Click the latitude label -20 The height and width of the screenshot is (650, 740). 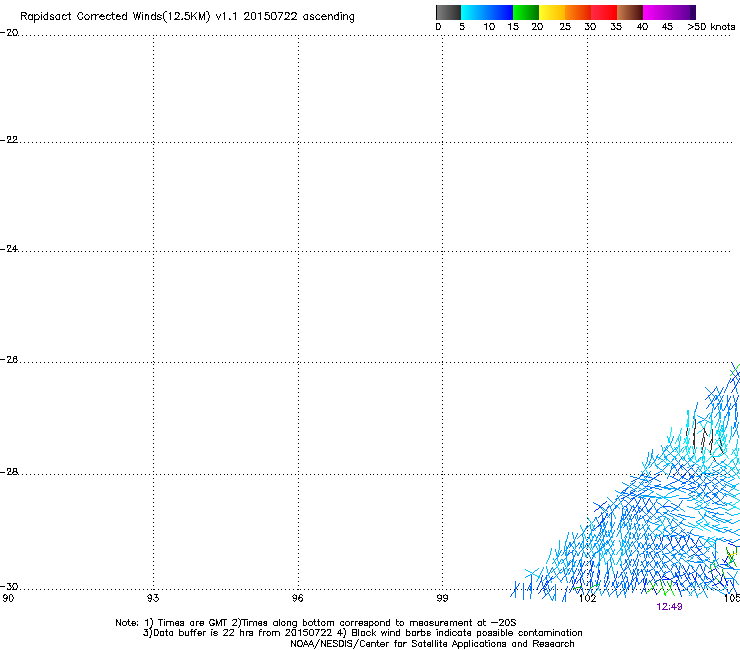point(9,33)
